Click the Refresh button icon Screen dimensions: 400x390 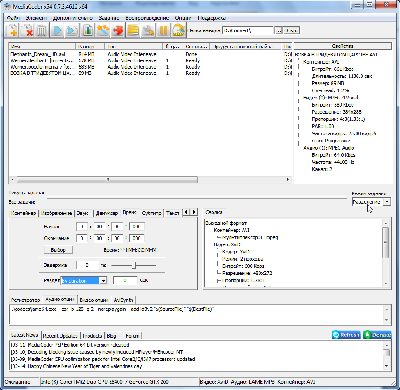click(346, 335)
